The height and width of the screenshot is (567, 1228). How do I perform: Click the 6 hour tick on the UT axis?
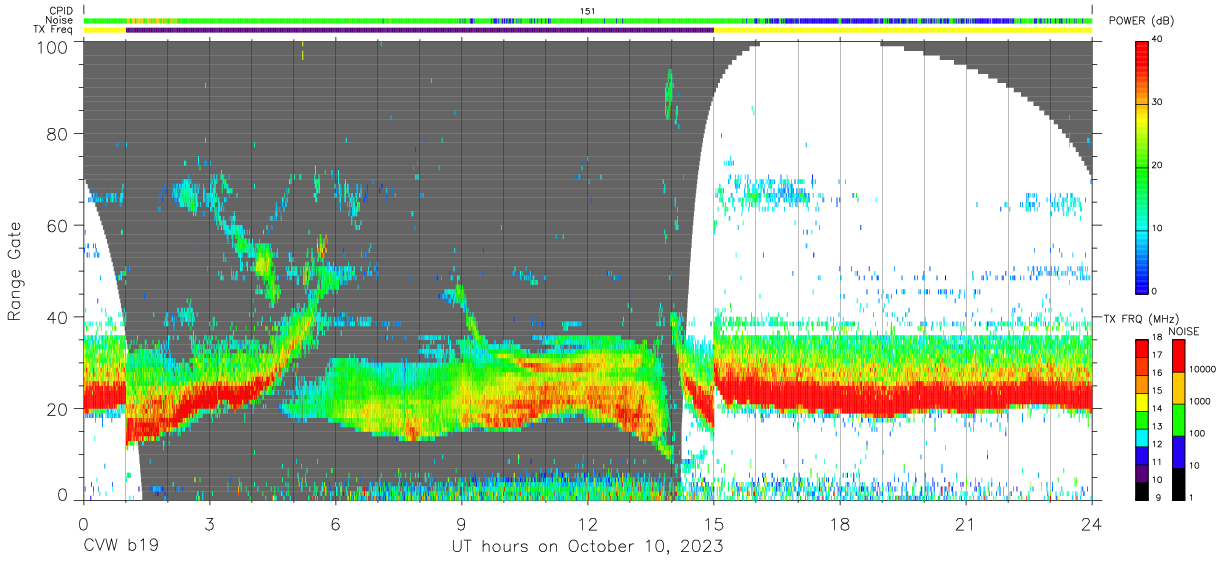click(335, 524)
